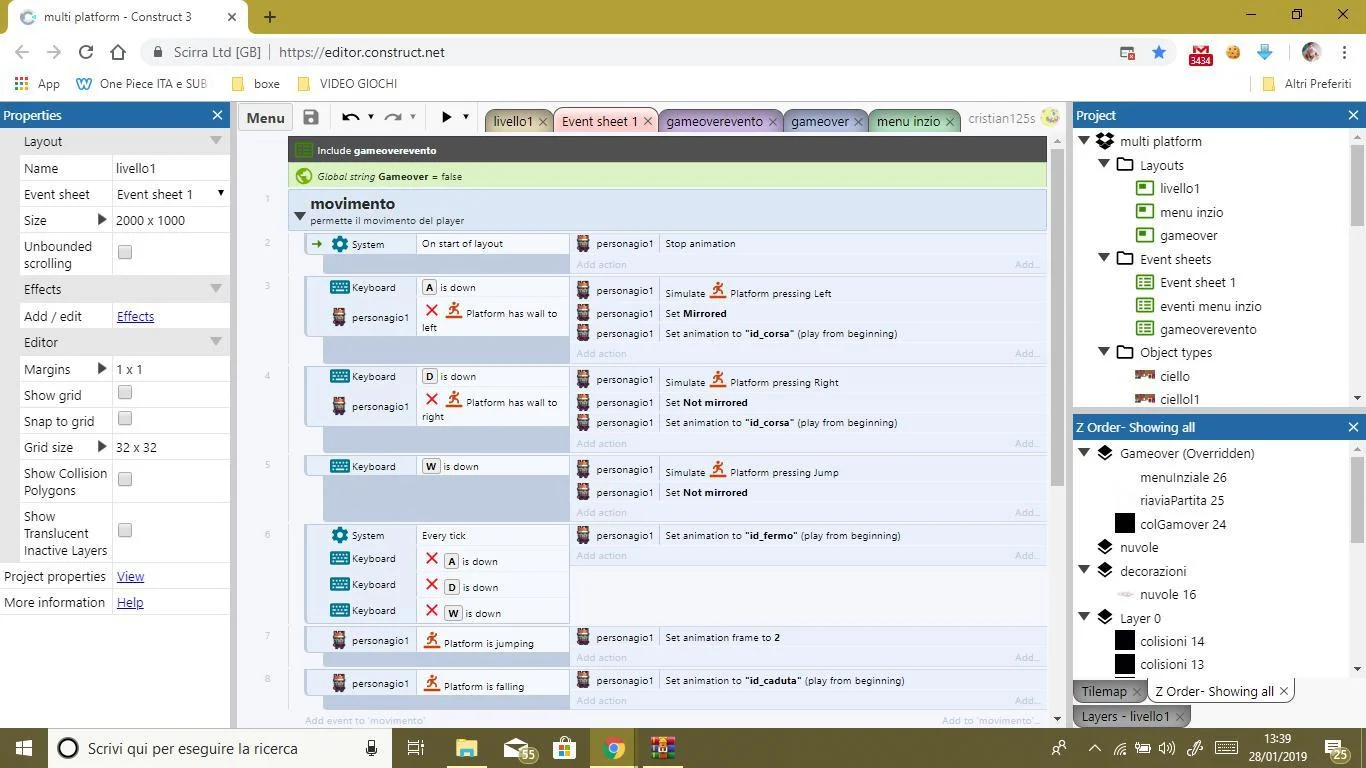Close the Properties panel
This screenshot has height=768, width=1366.
tap(217, 115)
